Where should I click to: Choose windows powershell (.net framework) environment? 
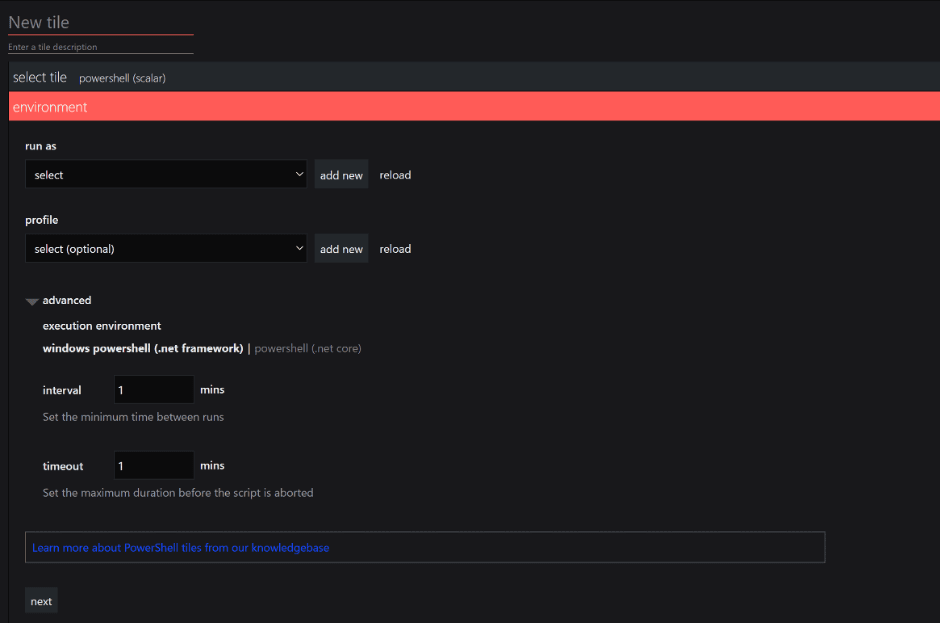pyautogui.click(x=143, y=349)
